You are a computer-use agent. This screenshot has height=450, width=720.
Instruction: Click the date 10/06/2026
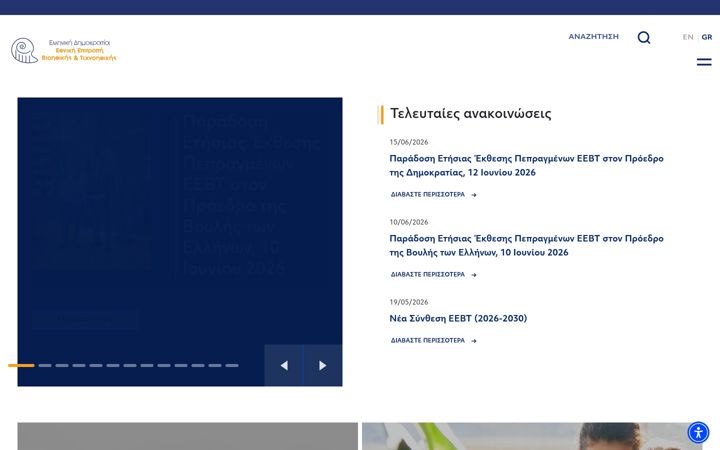coord(409,222)
